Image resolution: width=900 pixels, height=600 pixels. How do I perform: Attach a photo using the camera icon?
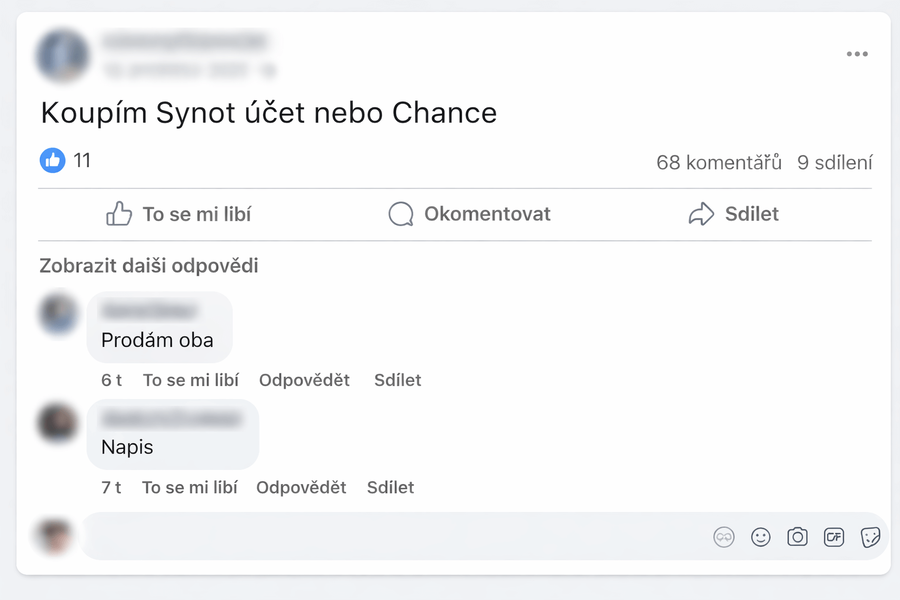[798, 537]
